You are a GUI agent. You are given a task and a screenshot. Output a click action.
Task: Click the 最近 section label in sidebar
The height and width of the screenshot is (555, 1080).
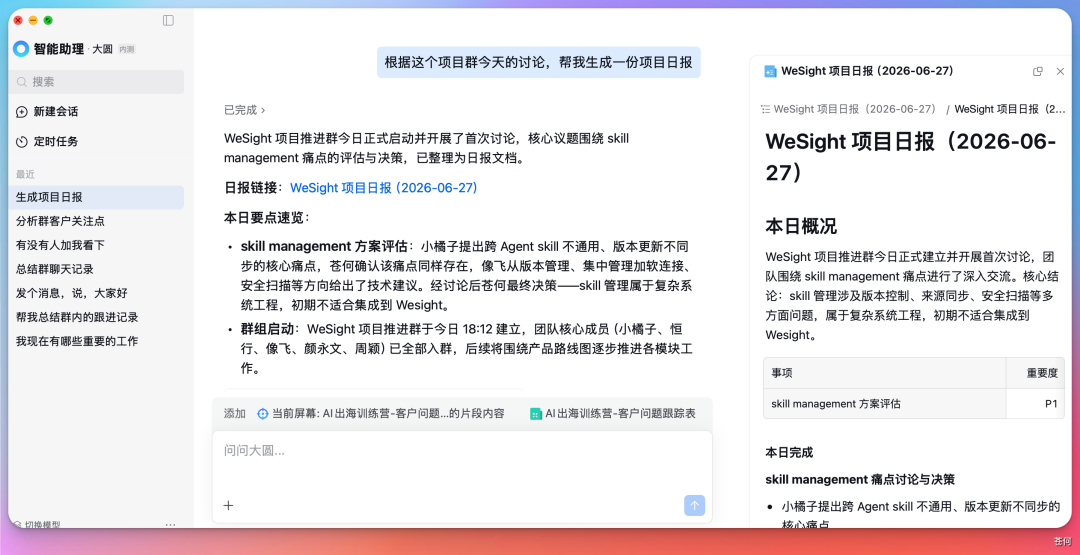point(25,175)
